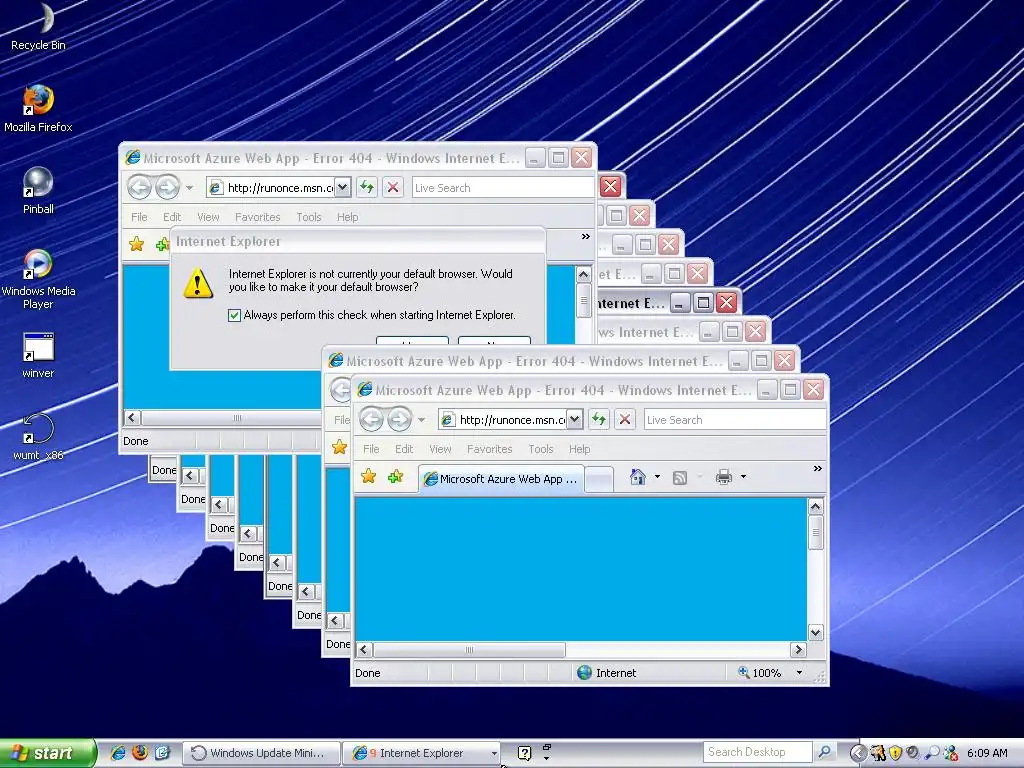
Task: Open Tools menu in rear dialog IE window
Action: point(308,217)
